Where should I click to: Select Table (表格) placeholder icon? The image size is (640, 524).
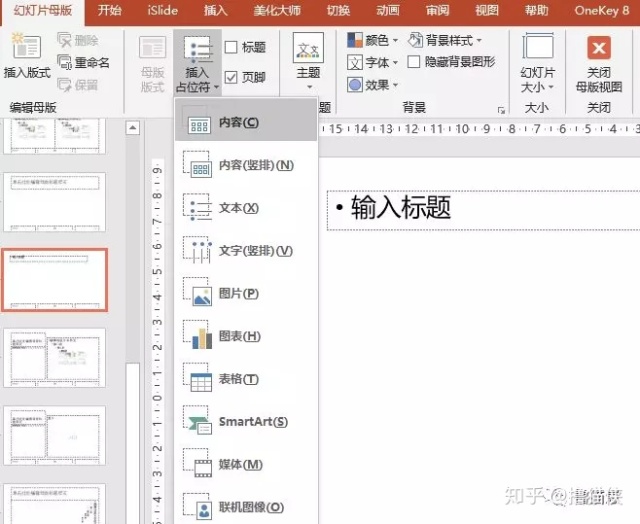point(197,378)
